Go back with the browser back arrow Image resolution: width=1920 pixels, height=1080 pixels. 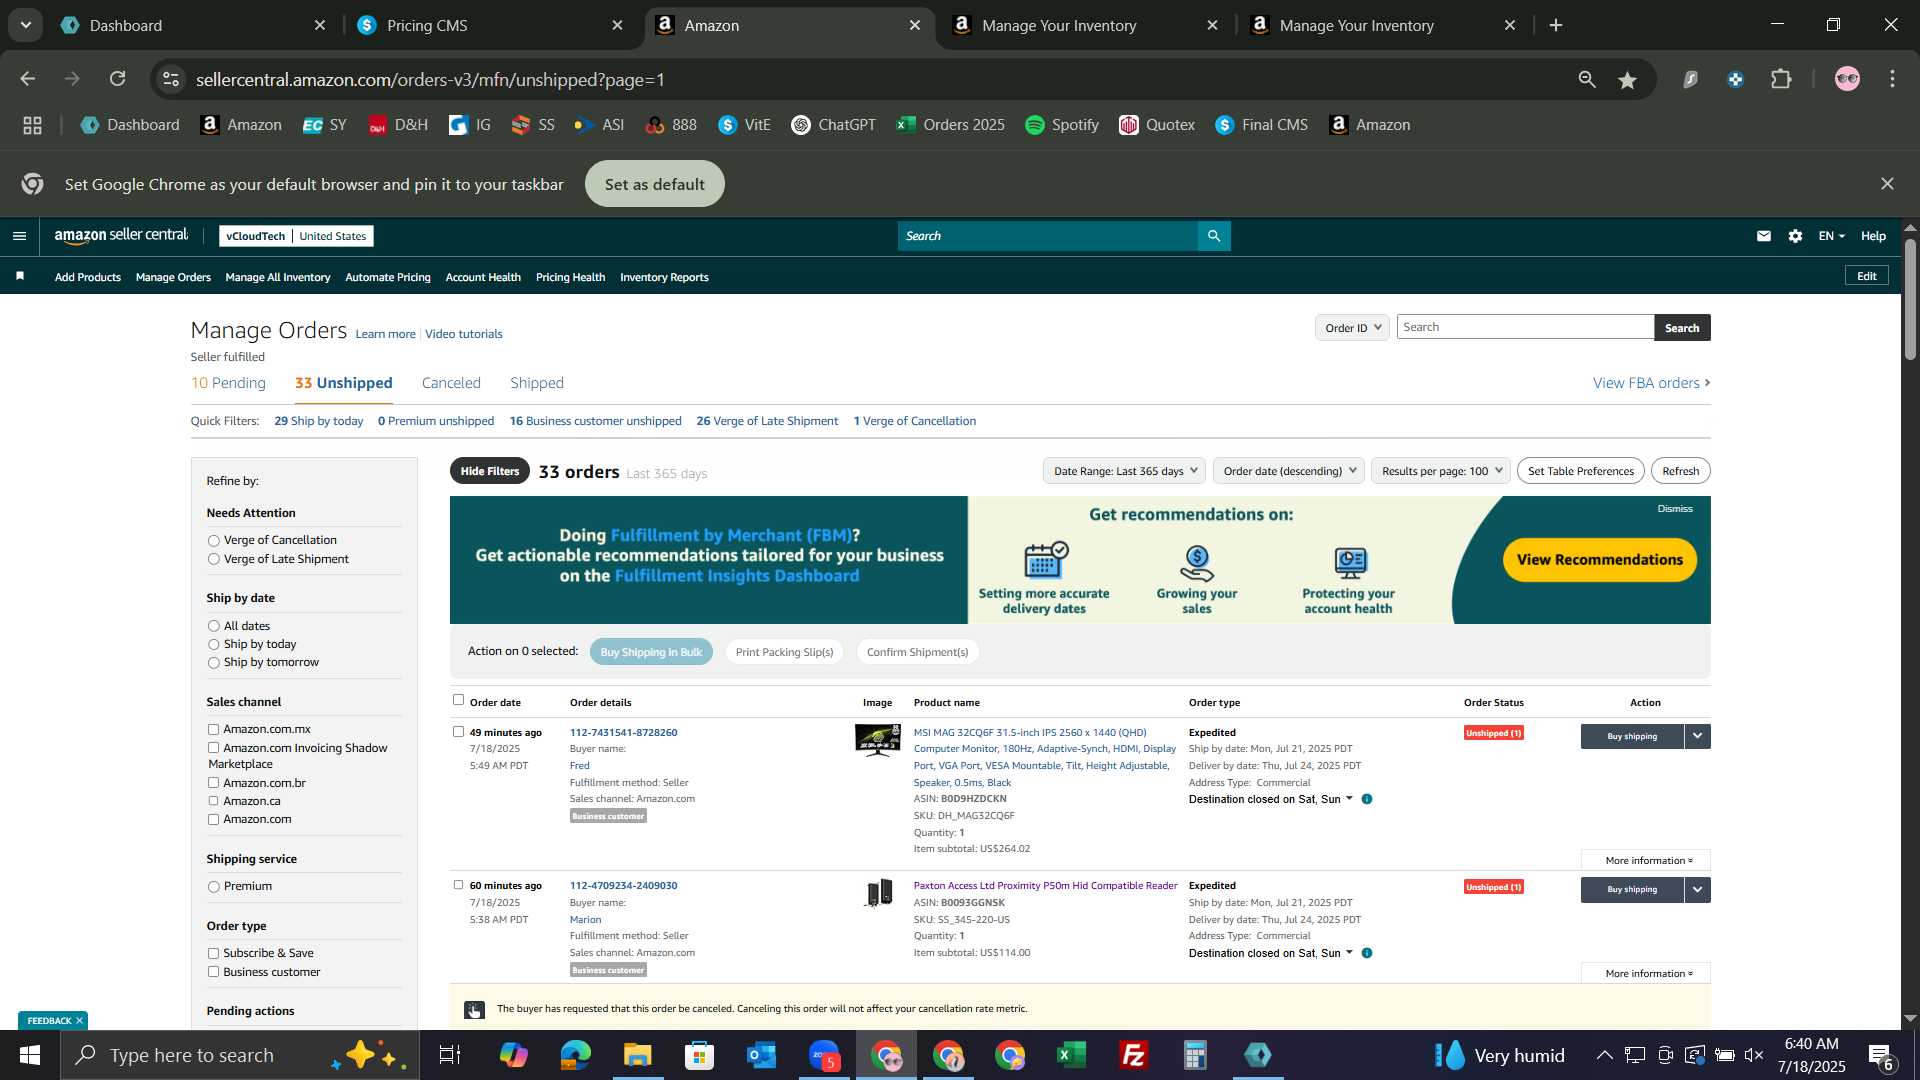coord(28,79)
